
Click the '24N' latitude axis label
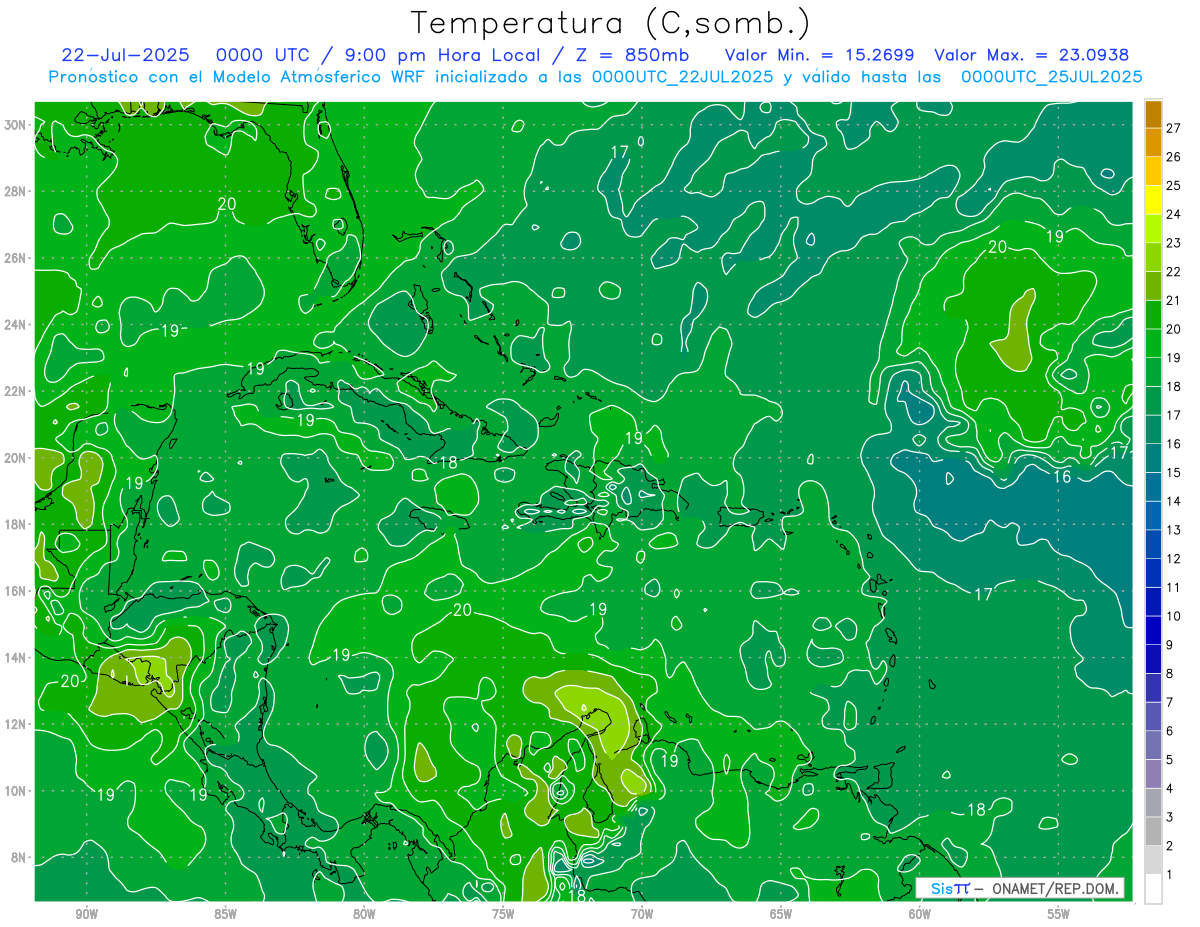[17, 325]
